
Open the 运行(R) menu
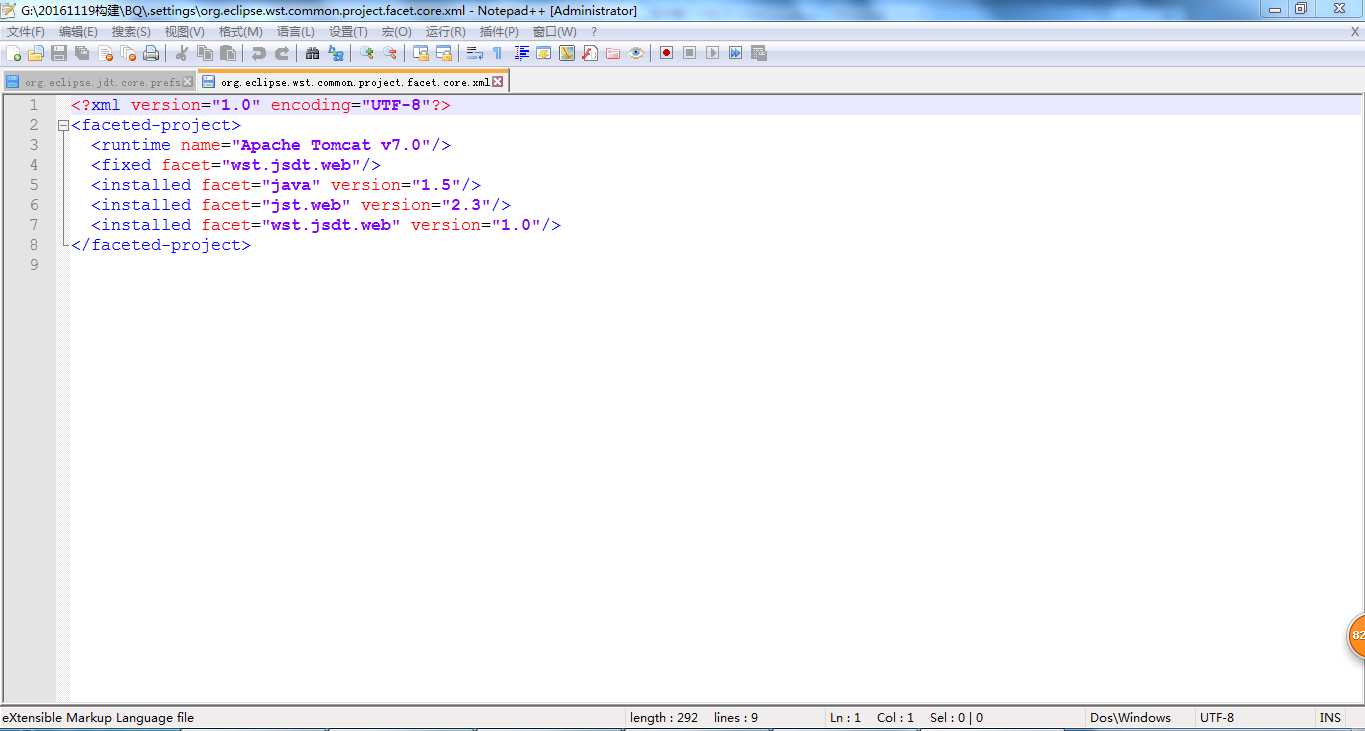pos(445,32)
